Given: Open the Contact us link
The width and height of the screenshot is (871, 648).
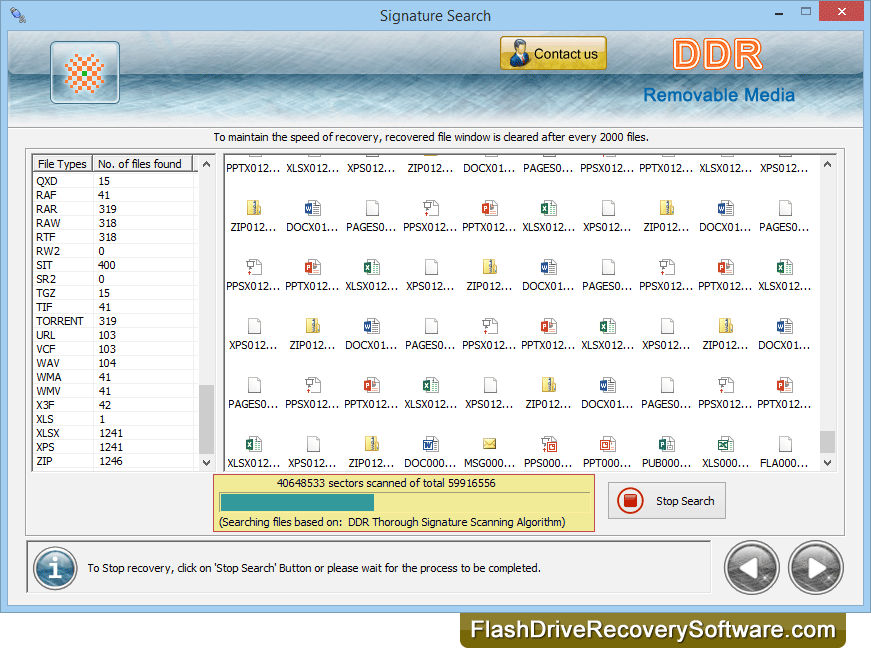Looking at the screenshot, I should 553,54.
